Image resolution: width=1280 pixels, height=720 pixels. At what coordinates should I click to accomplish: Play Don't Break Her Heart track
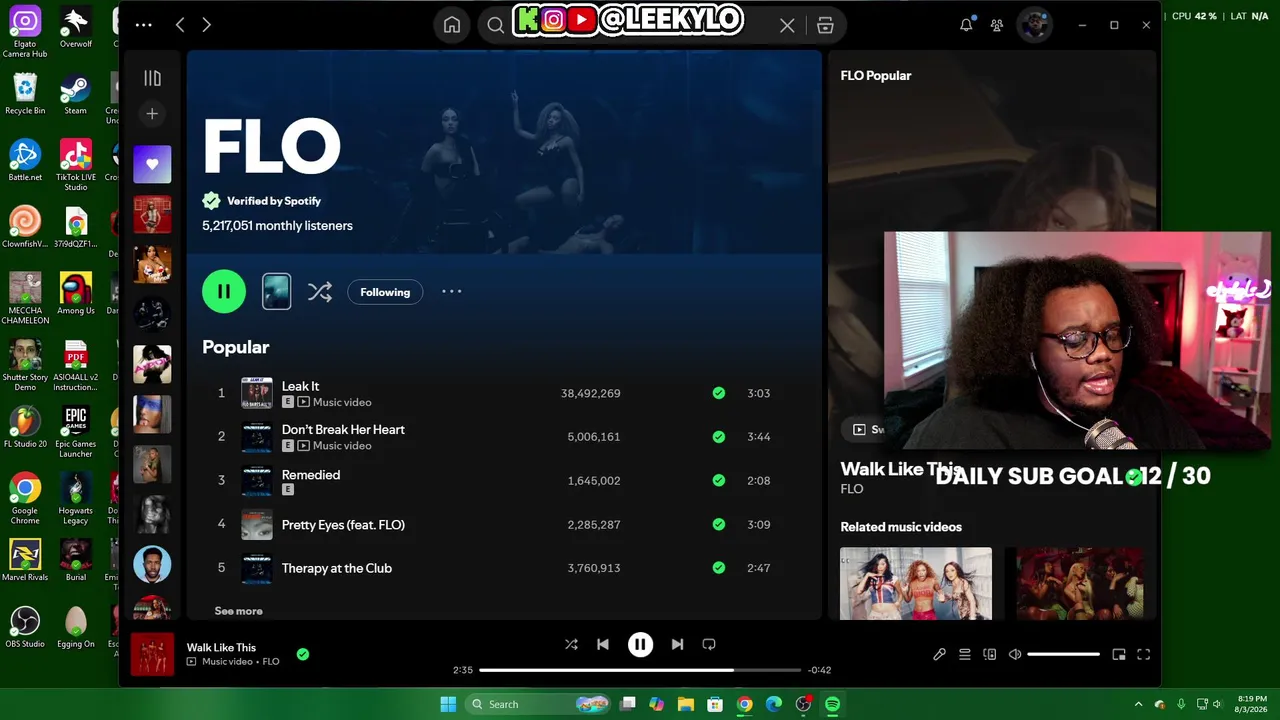343,430
